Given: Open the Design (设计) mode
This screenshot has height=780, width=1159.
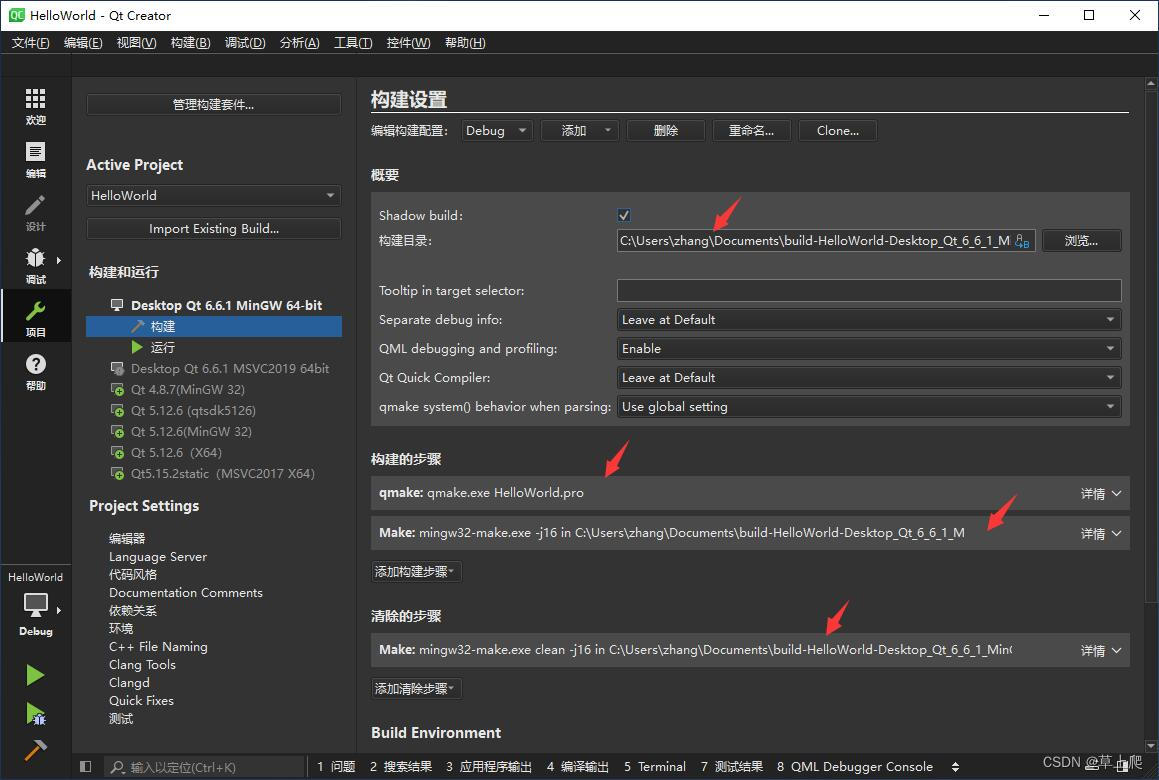Looking at the screenshot, I should pyautogui.click(x=35, y=213).
